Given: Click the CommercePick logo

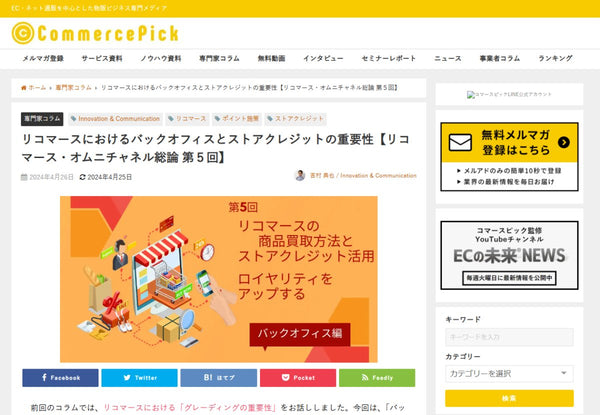Looking at the screenshot, I should click(x=95, y=33).
